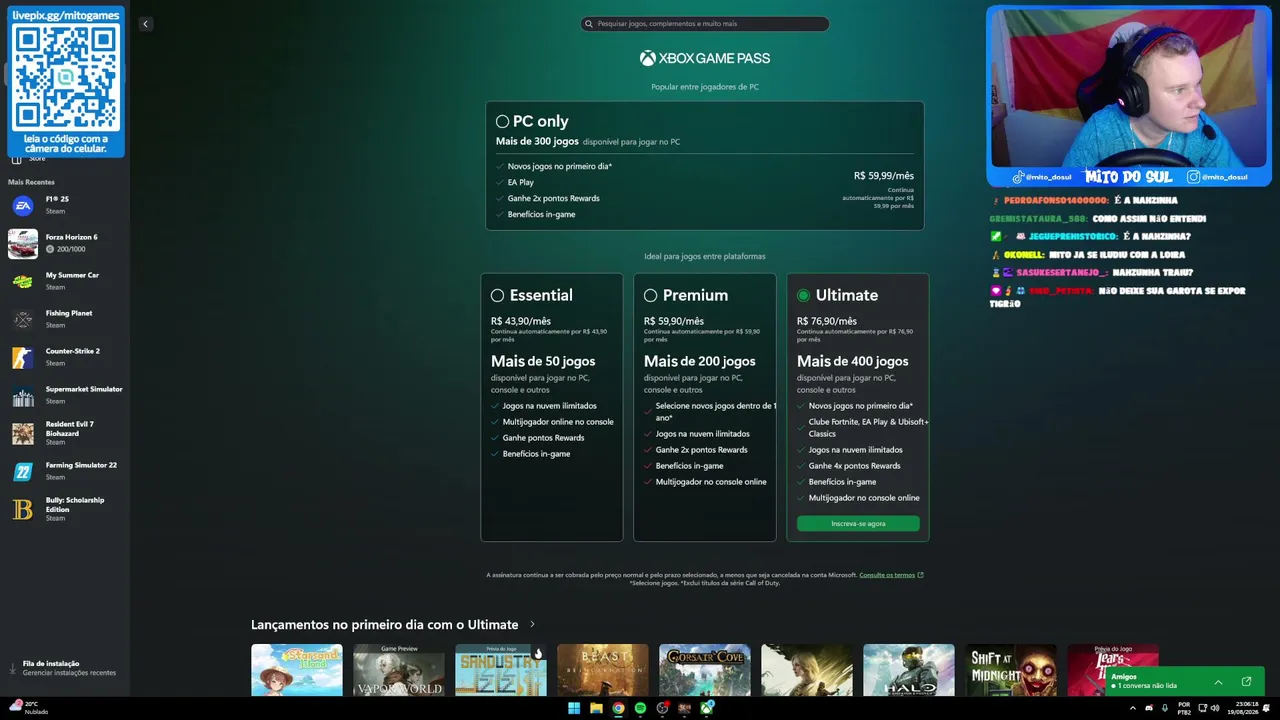Open the taskbar weather widget

click(x=28, y=708)
